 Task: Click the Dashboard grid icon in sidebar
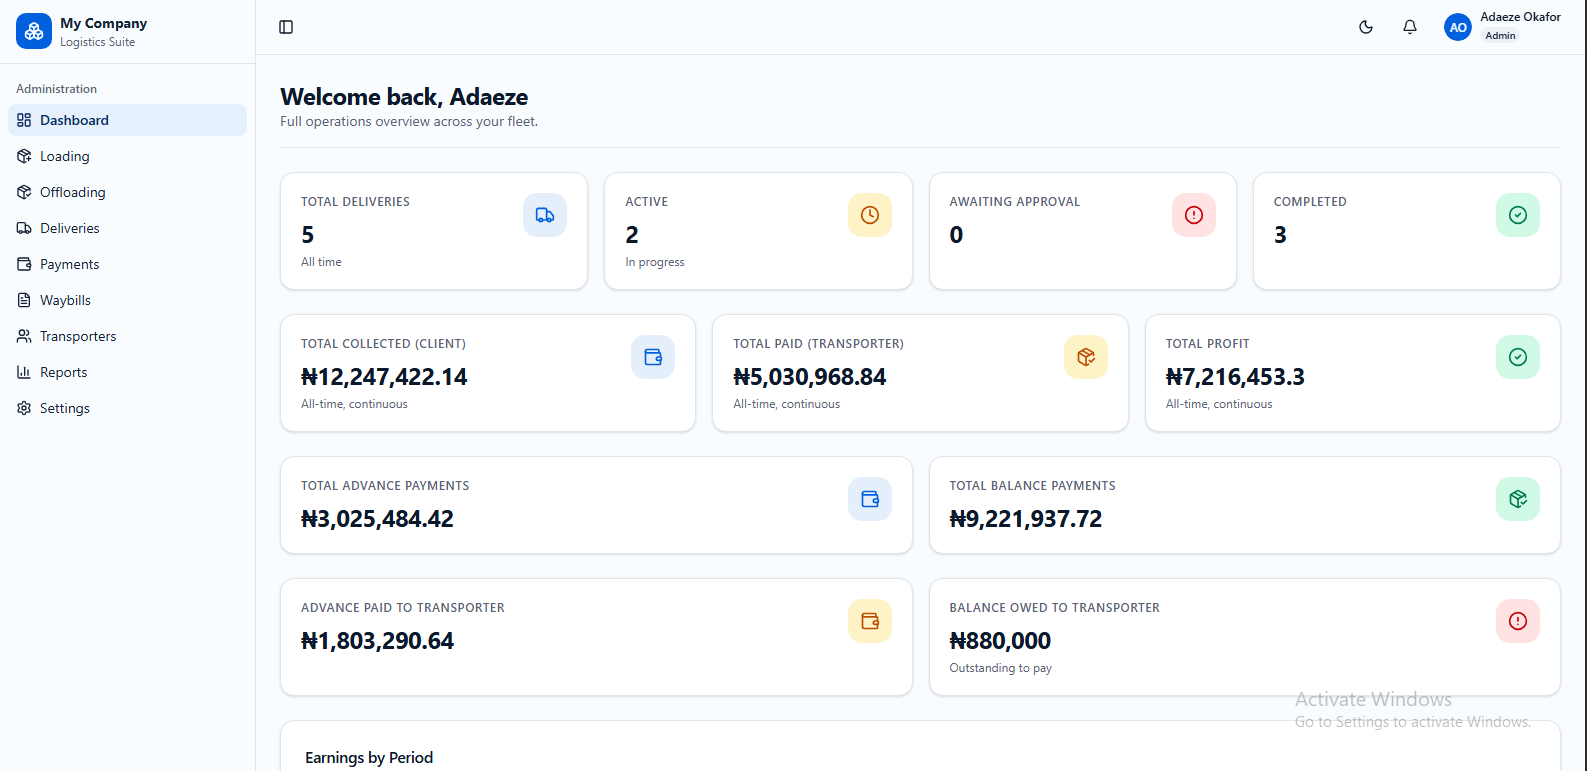coord(24,120)
